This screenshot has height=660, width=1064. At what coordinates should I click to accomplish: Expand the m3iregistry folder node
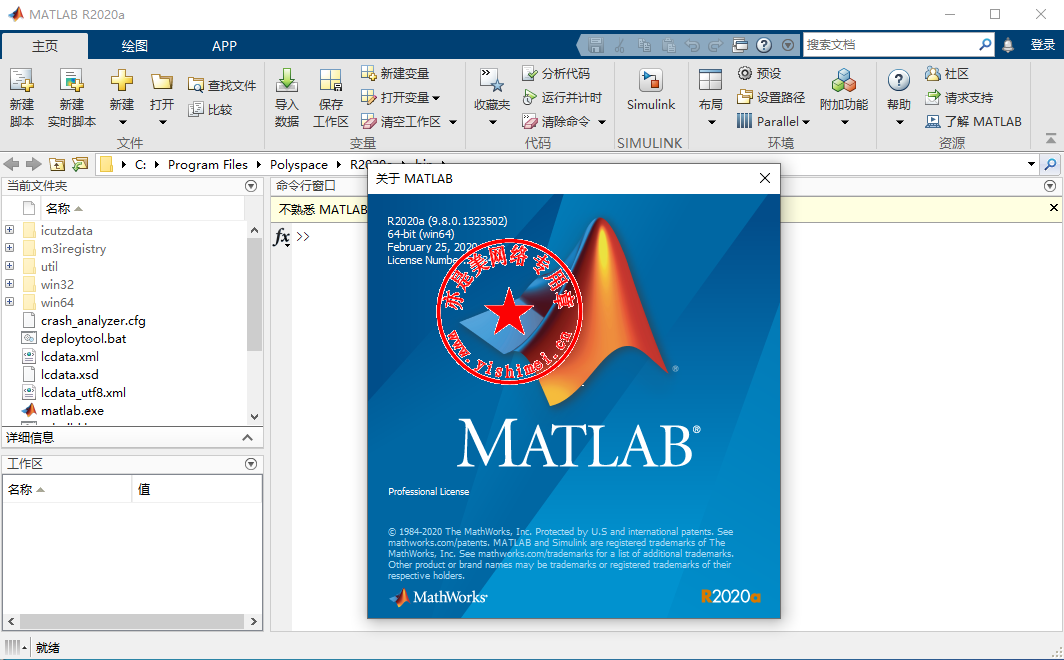coord(10,248)
